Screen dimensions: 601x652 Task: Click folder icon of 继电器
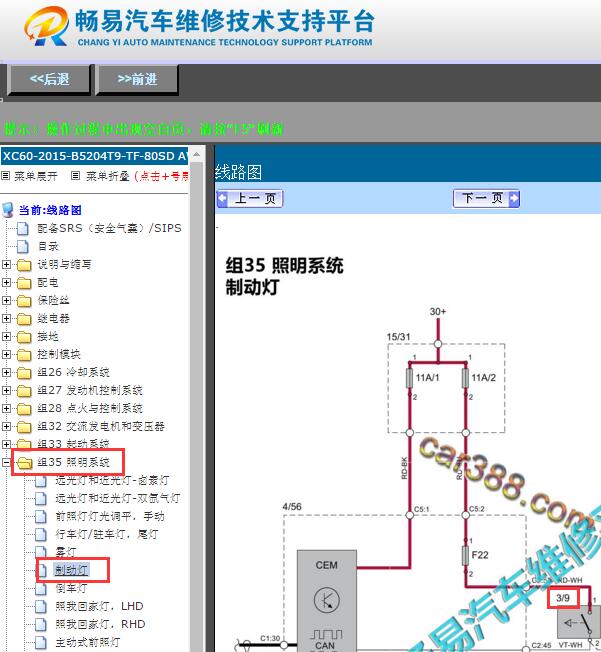click(x=24, y=319)
